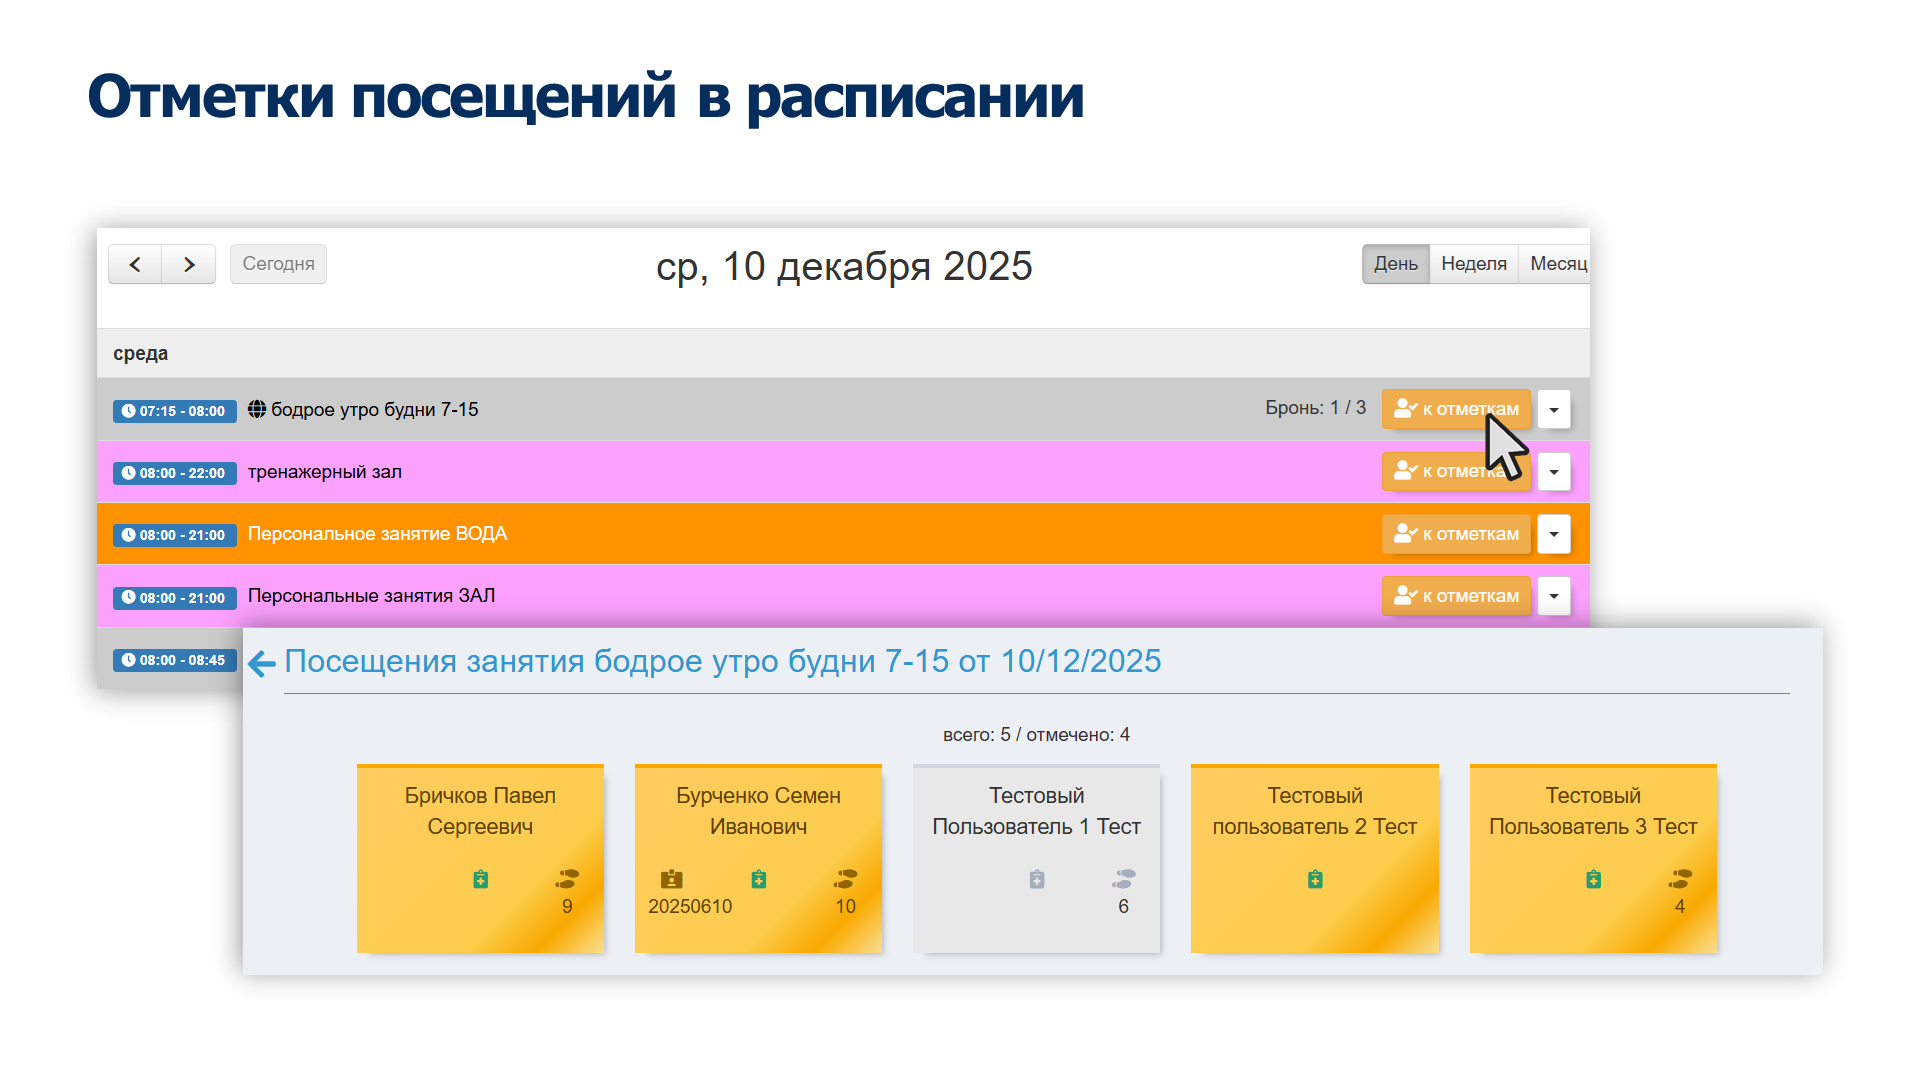This screenshot has width=1920, height=1080.
Task: Click medical clipboard icon on Бричков card
Action: tap(481, 879)
